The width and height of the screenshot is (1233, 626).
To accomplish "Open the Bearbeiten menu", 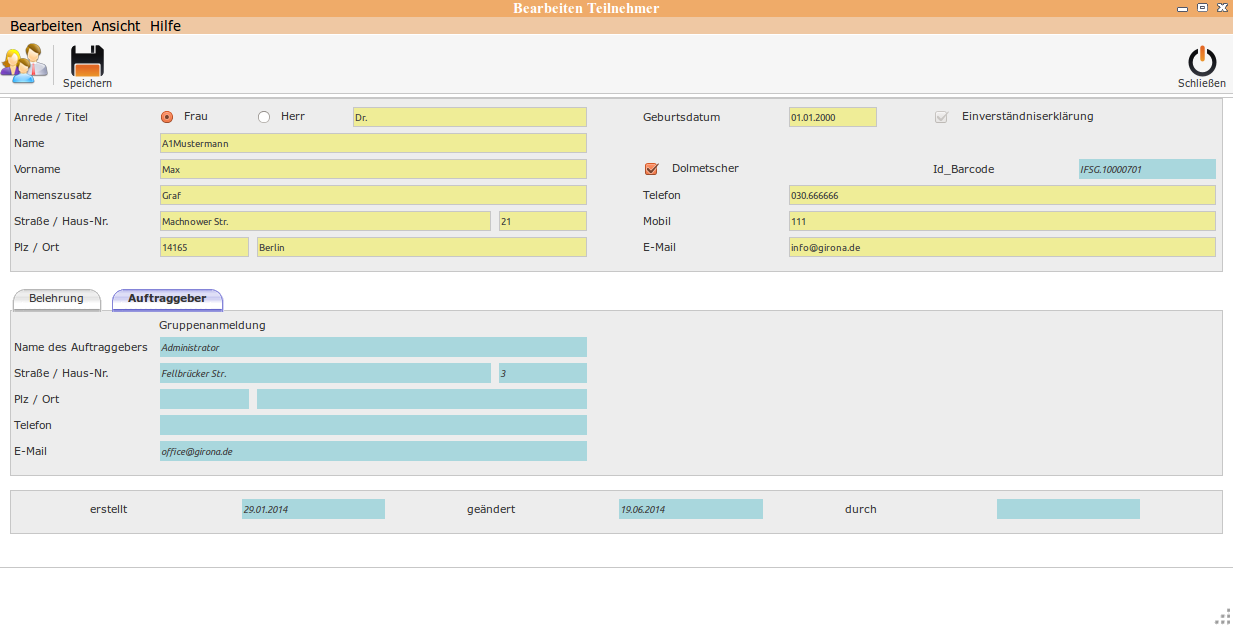I will (x=46, y=26).
